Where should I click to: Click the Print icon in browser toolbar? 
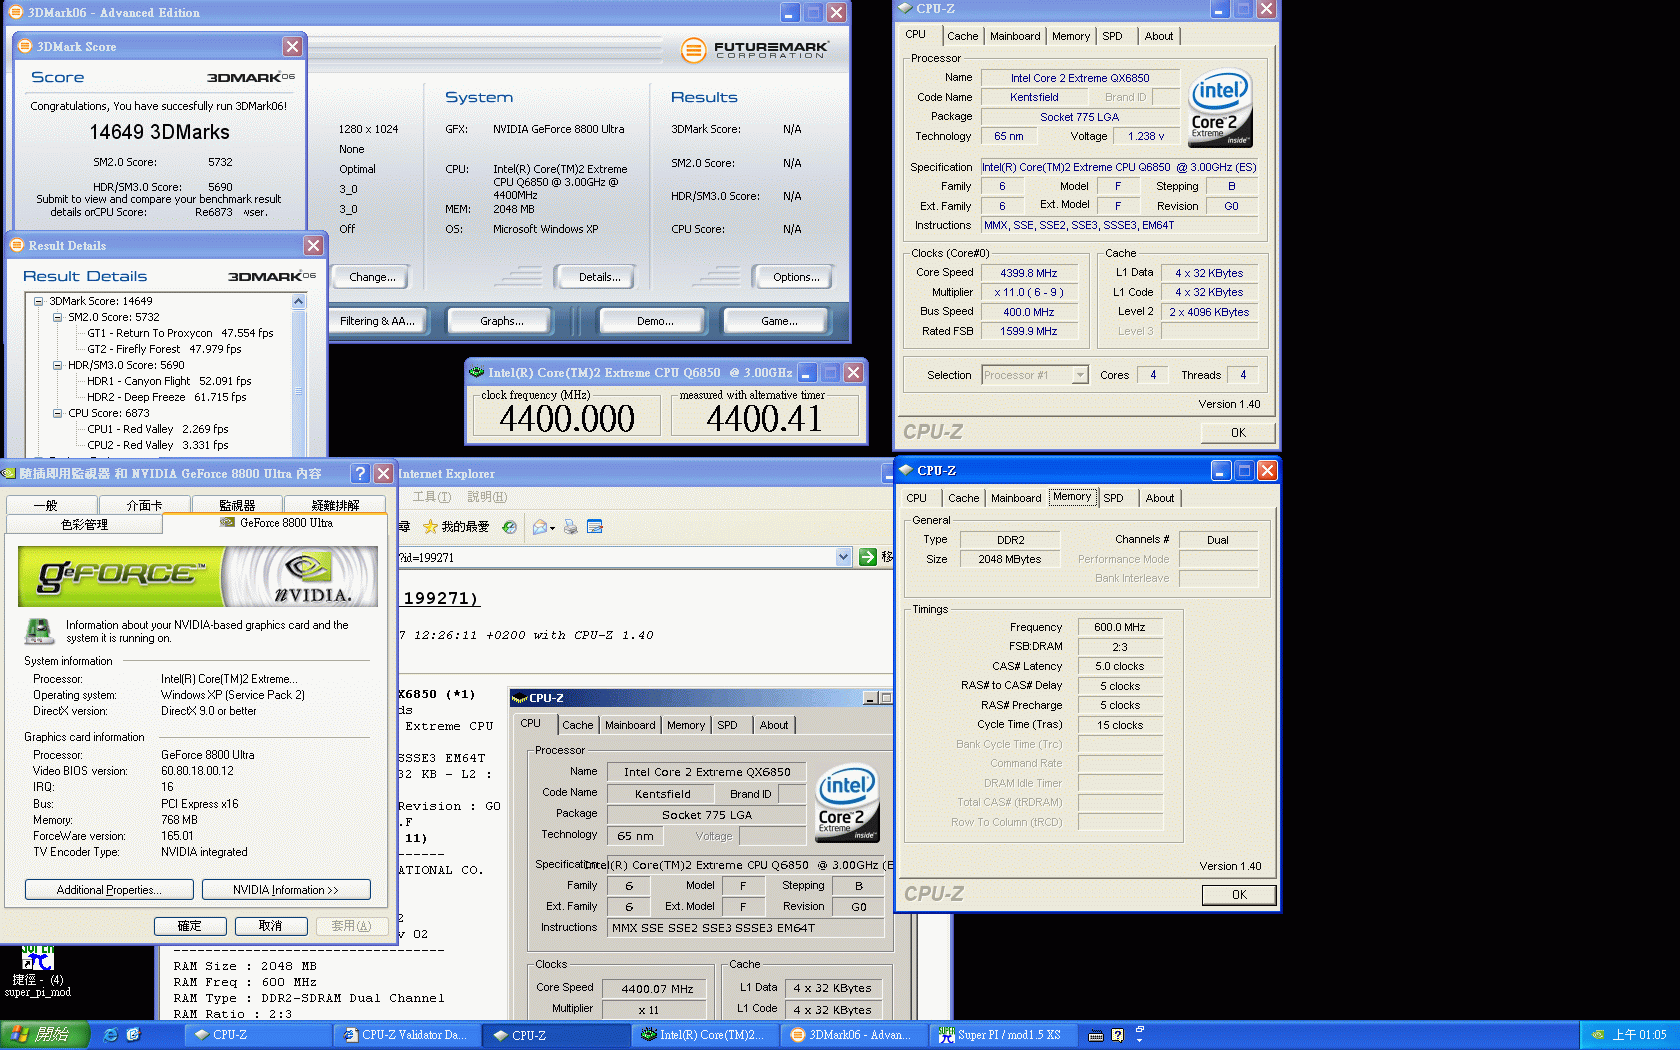[570, 527]
